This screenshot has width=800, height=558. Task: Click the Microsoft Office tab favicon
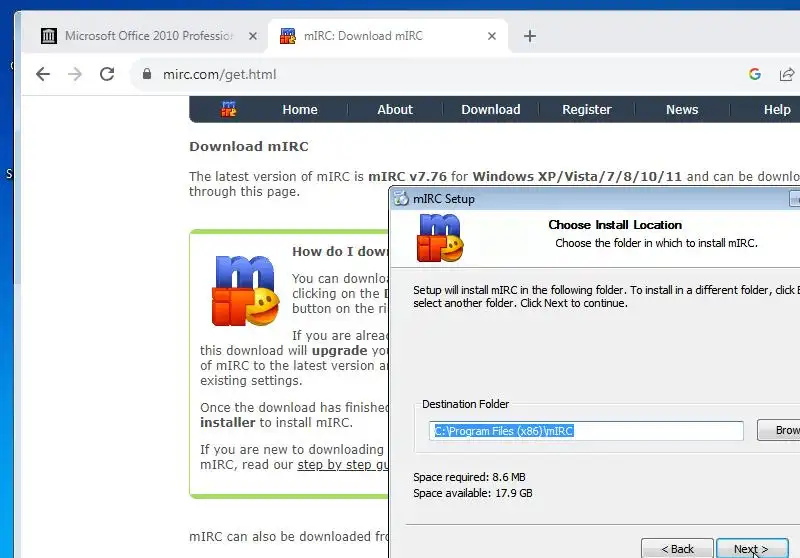point(48,36)
